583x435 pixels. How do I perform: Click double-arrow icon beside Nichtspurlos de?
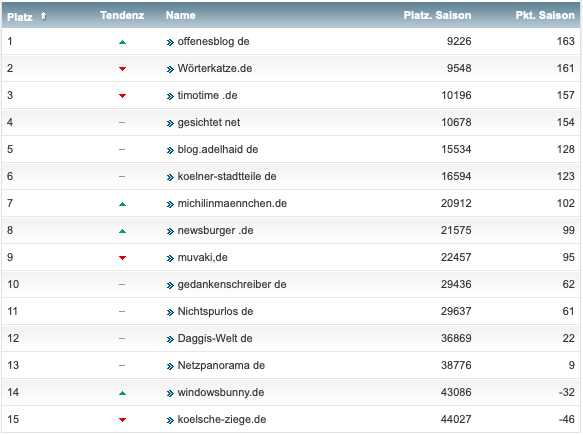click(170, 312)
